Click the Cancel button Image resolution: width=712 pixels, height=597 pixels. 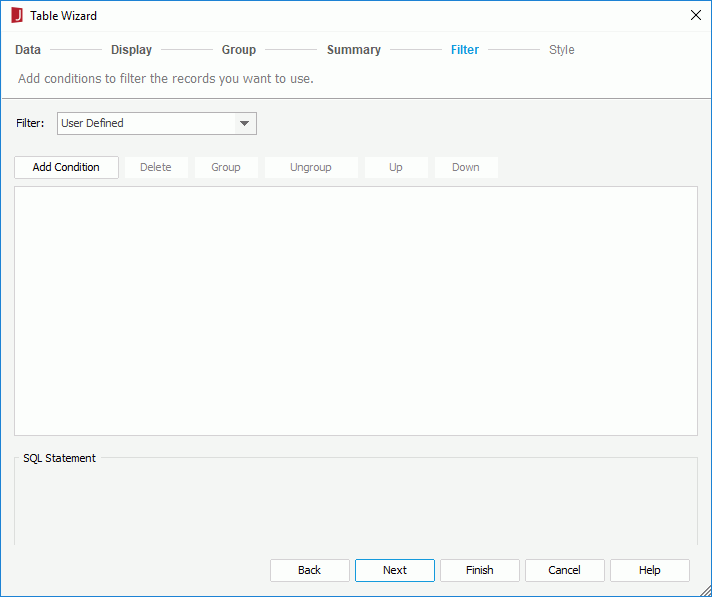(x=564, y=570)
